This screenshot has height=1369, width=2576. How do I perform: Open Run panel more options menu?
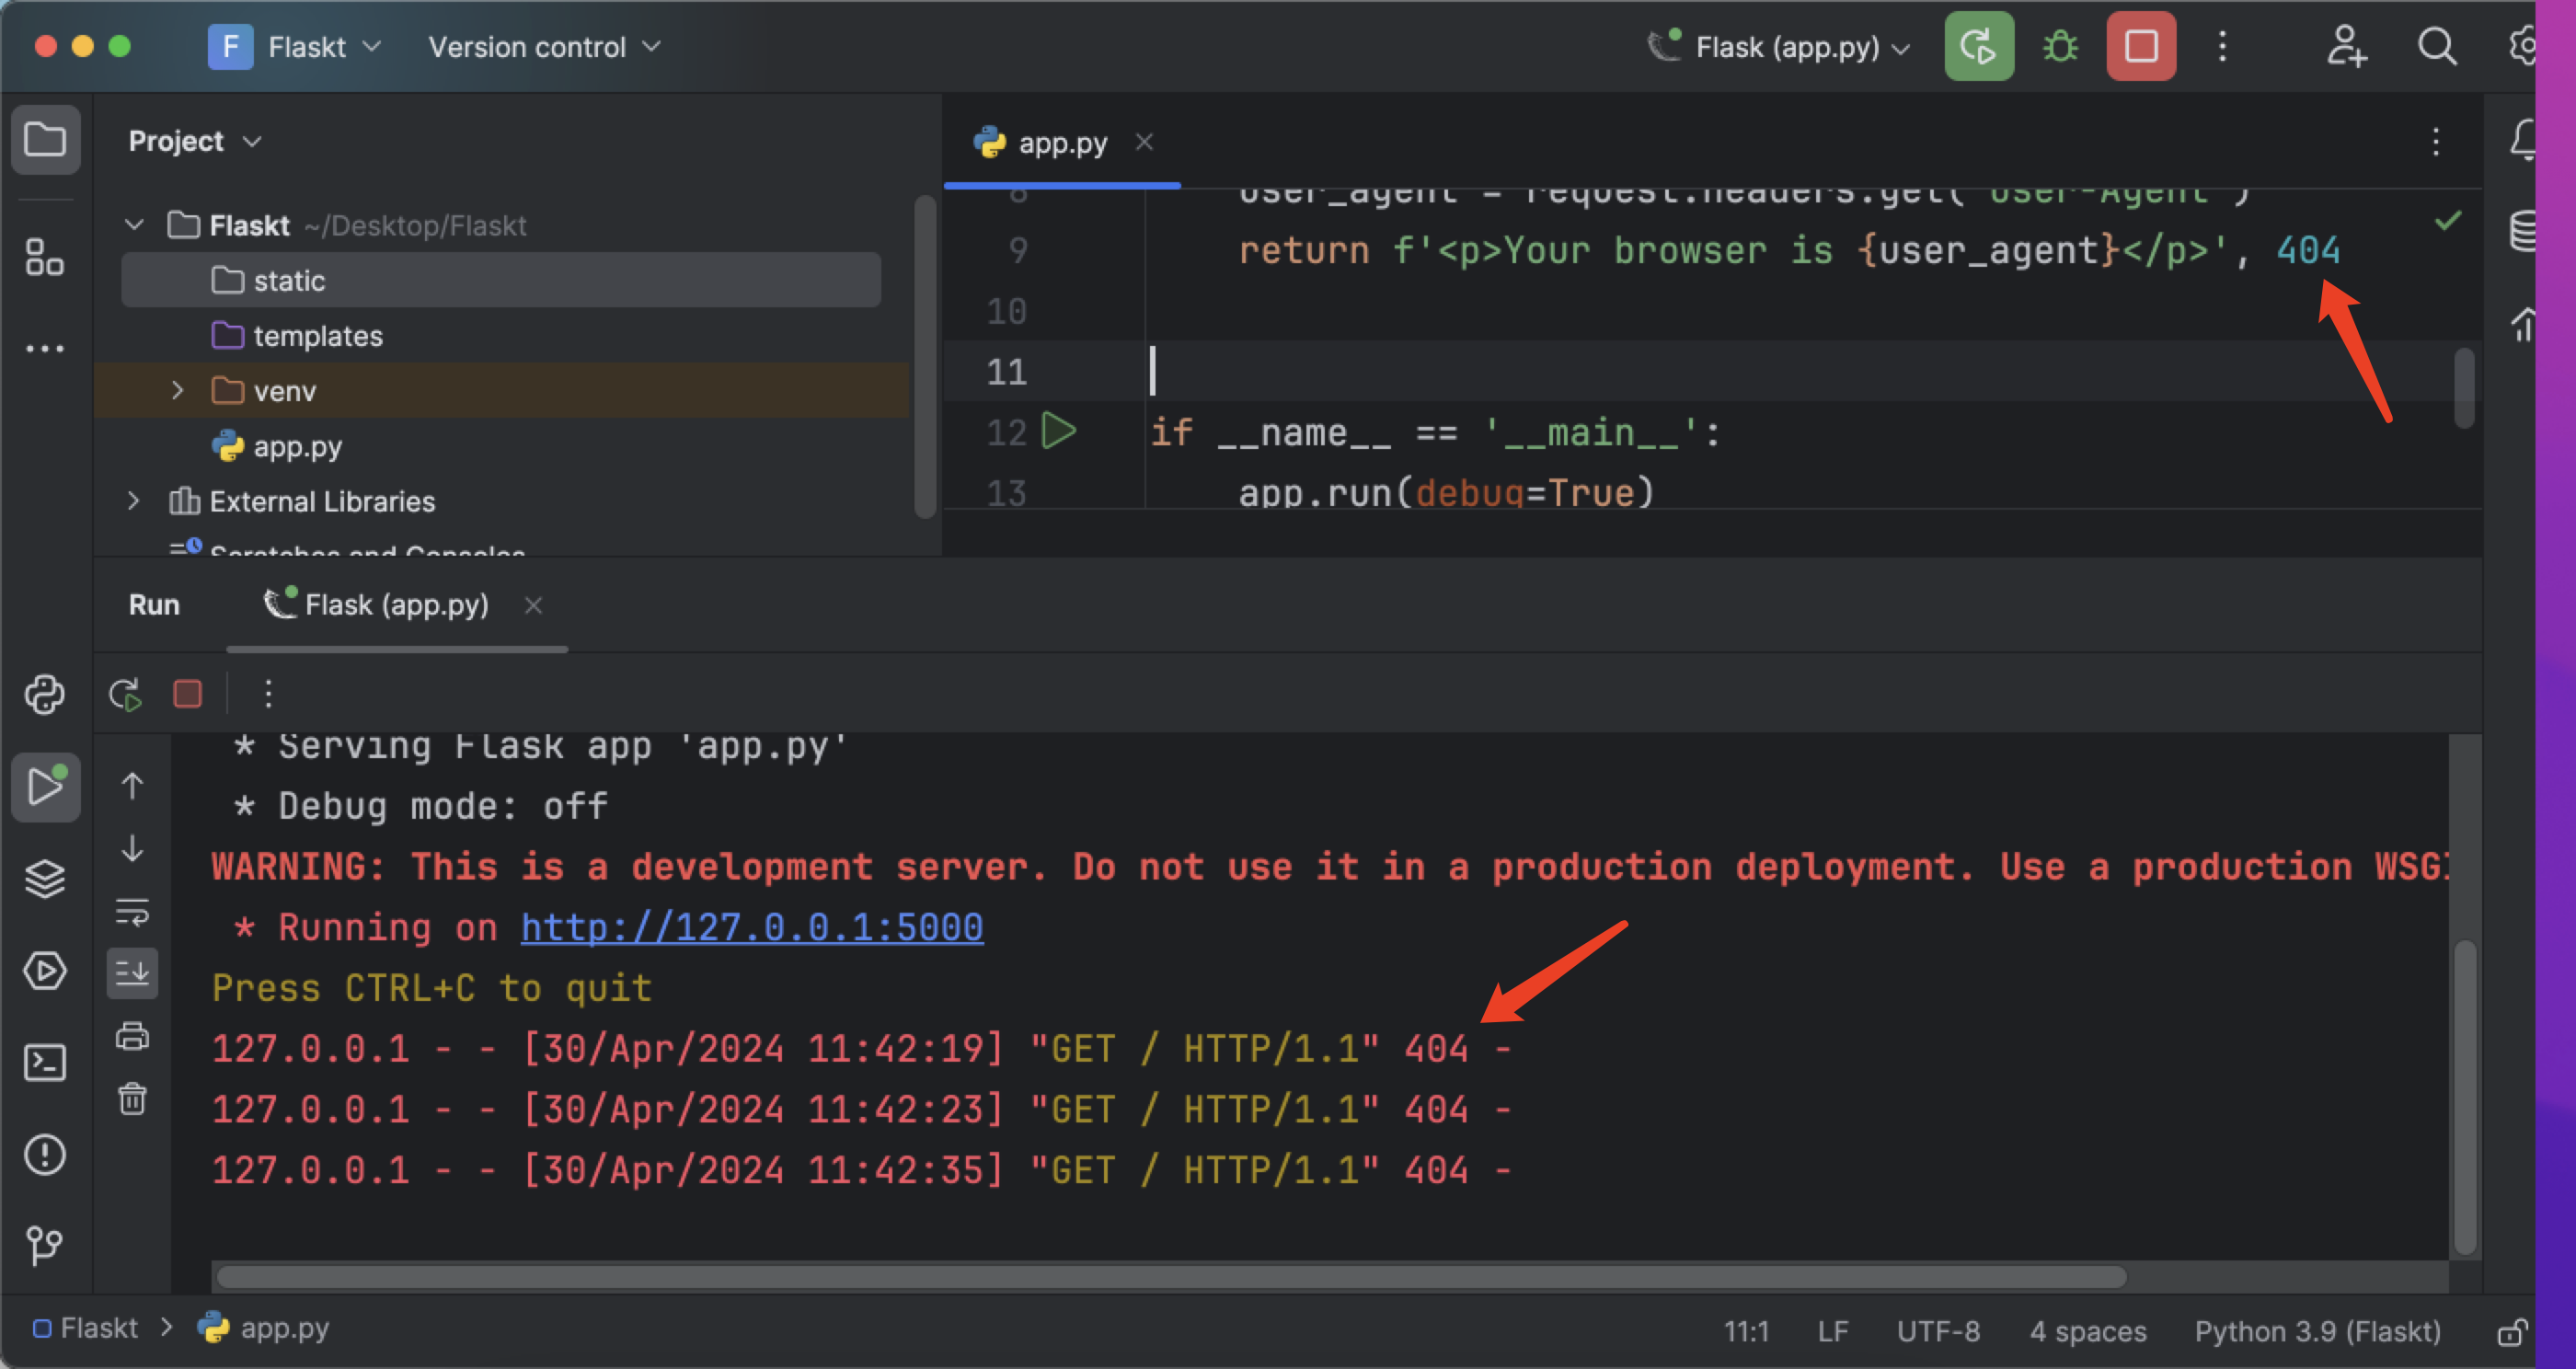(x=268, y=694)
